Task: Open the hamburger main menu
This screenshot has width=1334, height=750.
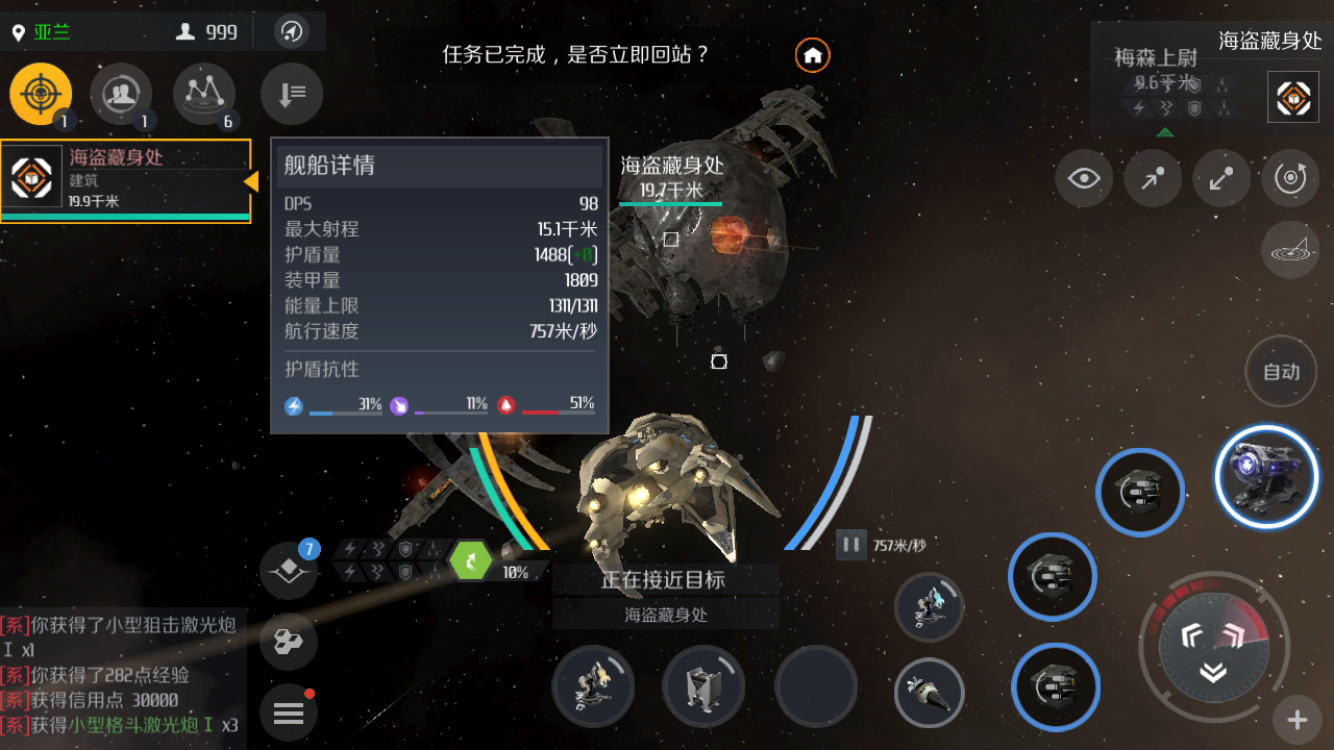Action: (x=289, y=713)
